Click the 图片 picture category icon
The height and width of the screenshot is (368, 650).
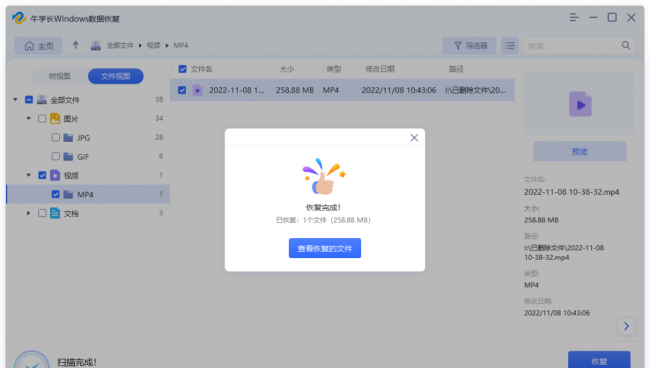point(55,119)
